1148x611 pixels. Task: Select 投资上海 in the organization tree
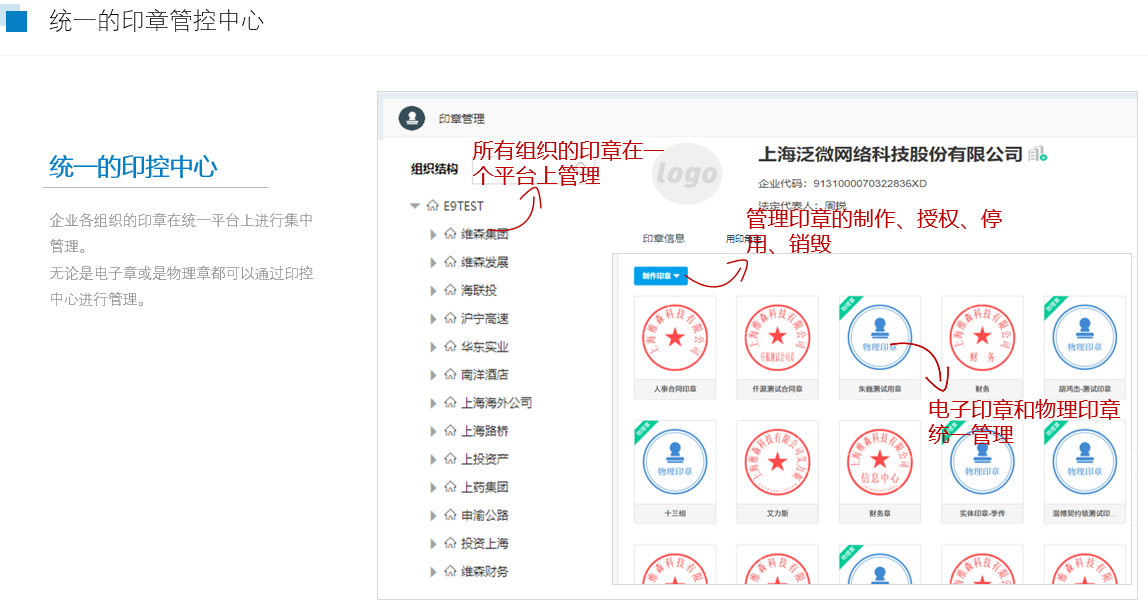485,544
